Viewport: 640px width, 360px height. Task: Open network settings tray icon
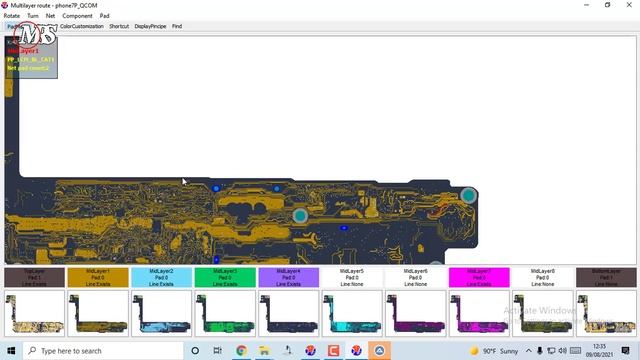click(551, 351)
